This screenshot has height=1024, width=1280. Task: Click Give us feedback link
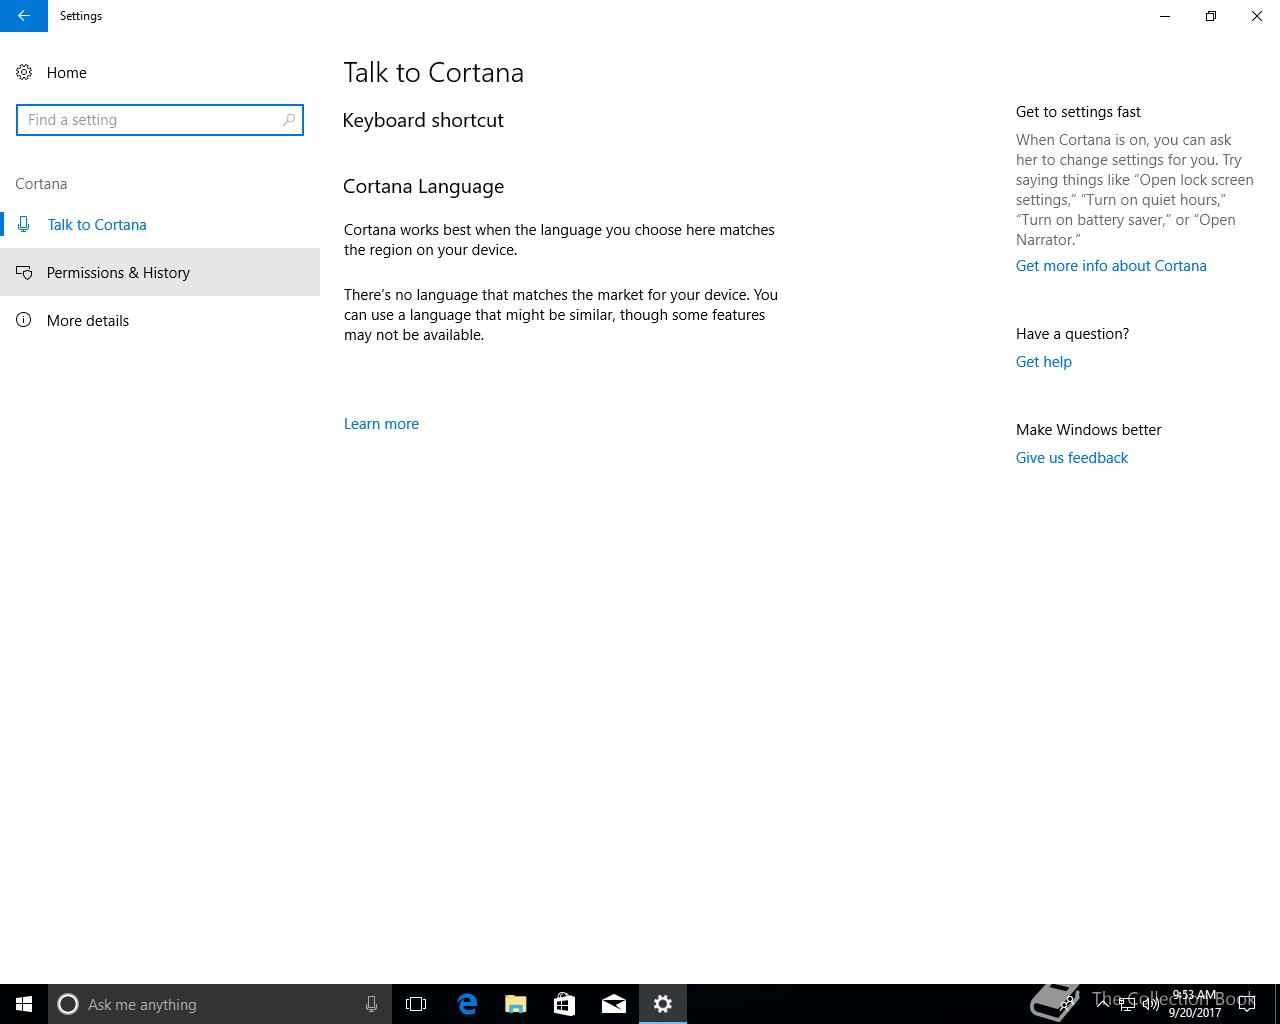point(1071,458)
